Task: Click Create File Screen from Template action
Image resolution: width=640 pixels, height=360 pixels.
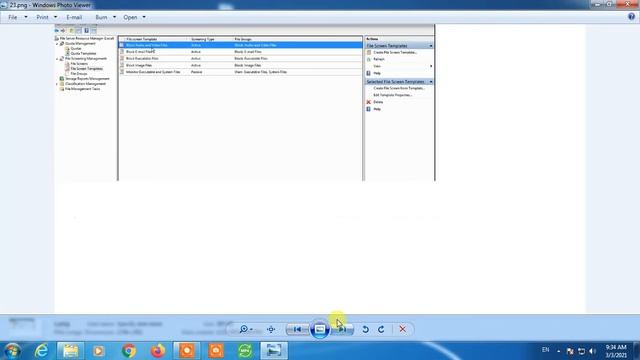Action: [399, 88]
